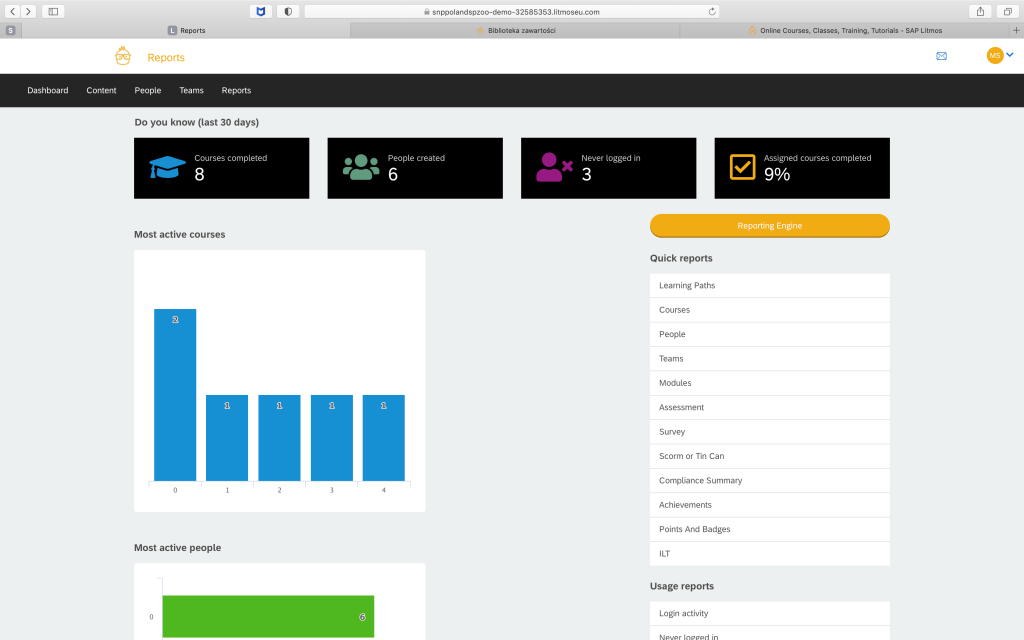Open Reports in the navigation bar
This screenshot has height=640, width=1024.
[x=236, y=90]
